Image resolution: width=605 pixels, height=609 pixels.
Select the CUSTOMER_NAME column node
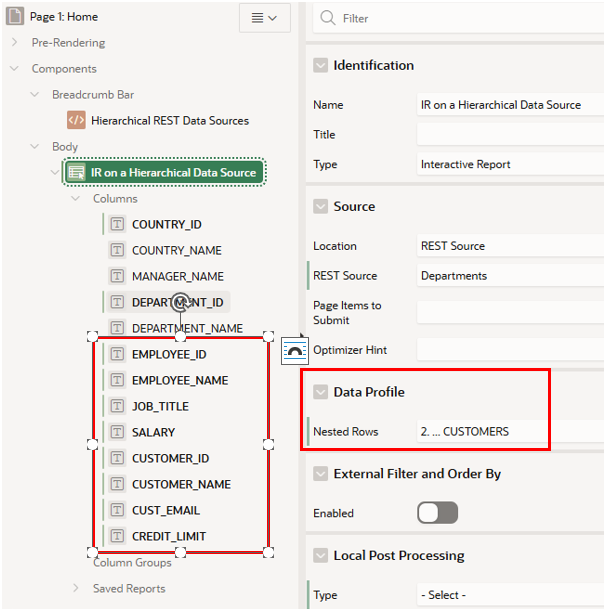point(181,484)
